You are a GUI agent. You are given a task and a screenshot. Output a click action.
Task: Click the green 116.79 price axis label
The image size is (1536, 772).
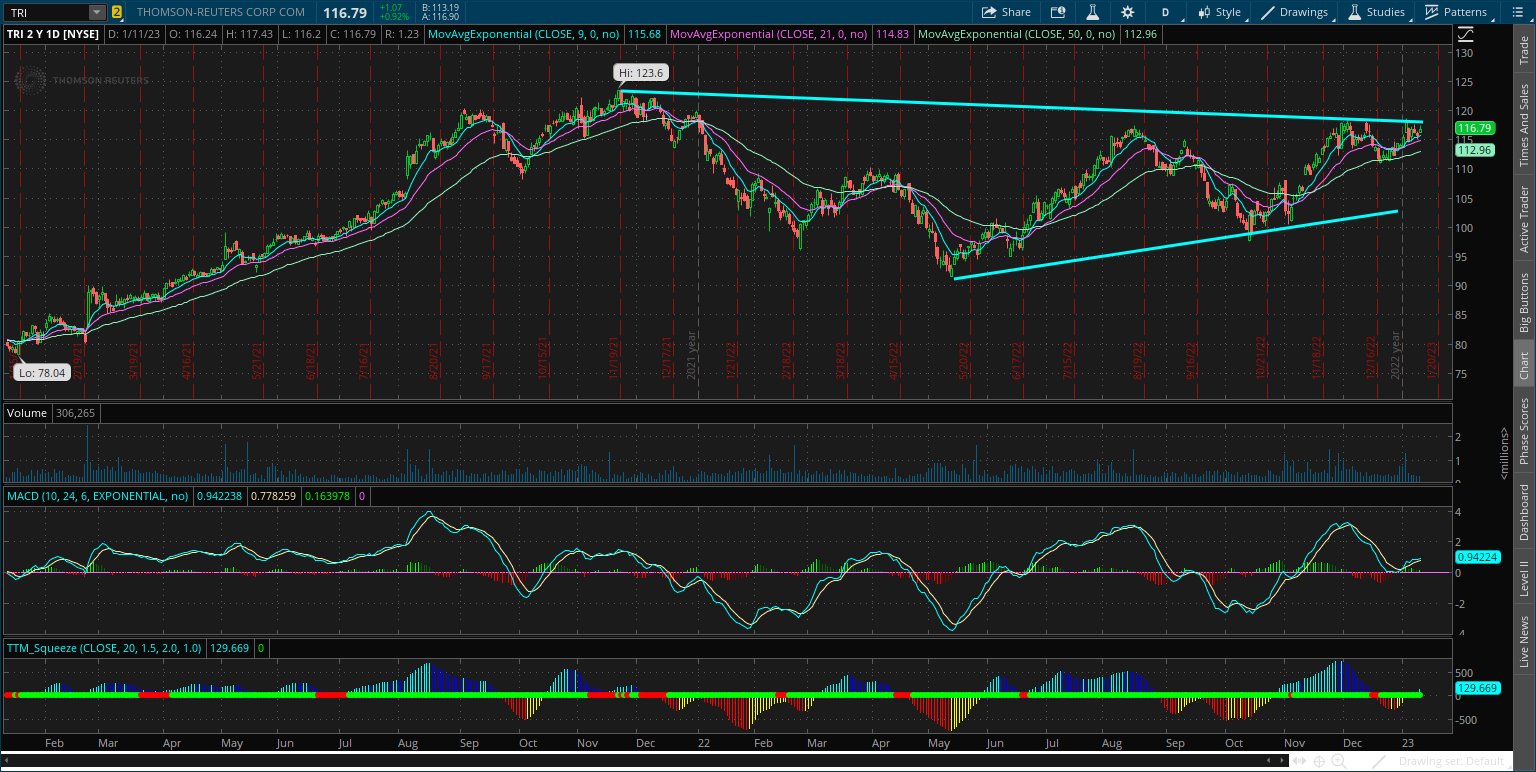click(x=1475, y=128)
